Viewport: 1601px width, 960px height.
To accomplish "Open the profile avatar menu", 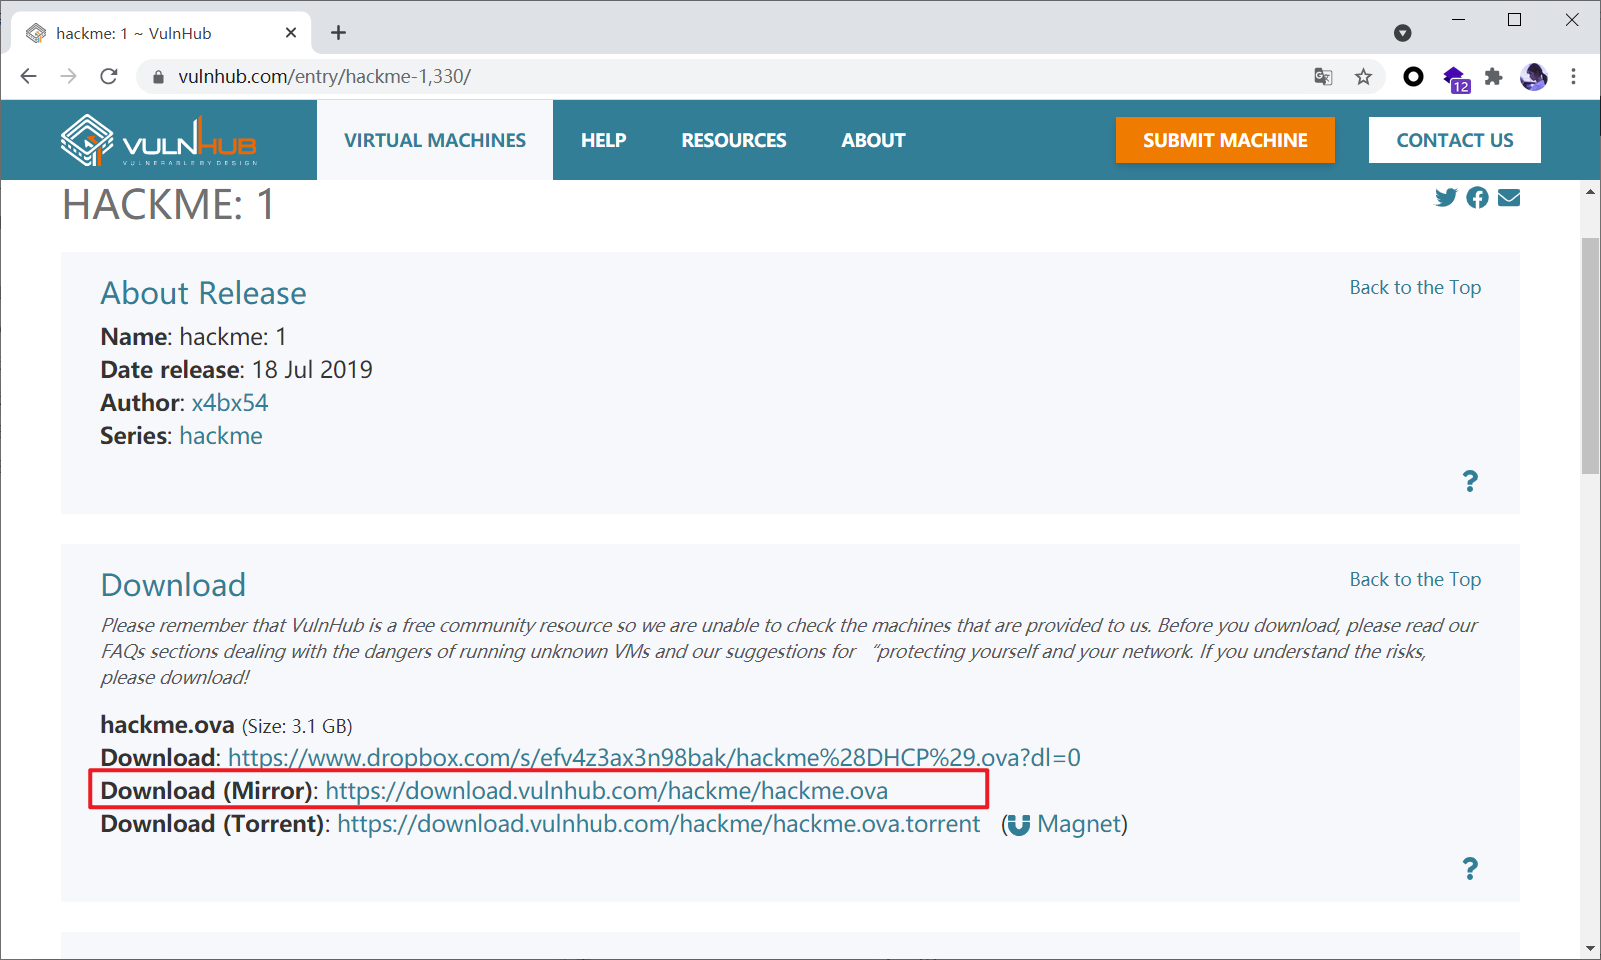I will tap(1534, 76).
